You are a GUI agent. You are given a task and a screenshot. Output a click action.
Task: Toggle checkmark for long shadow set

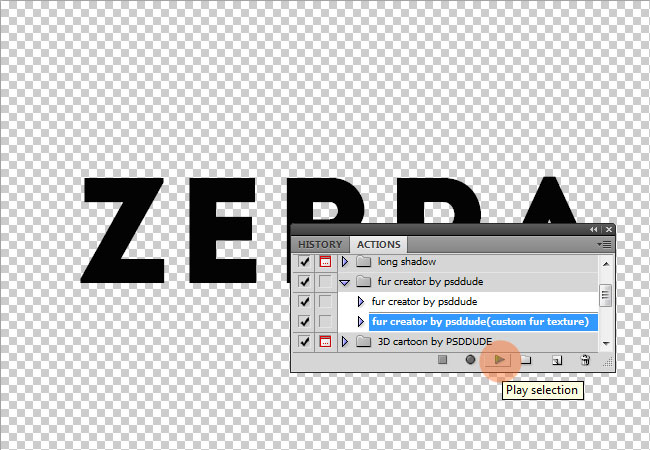304,262
